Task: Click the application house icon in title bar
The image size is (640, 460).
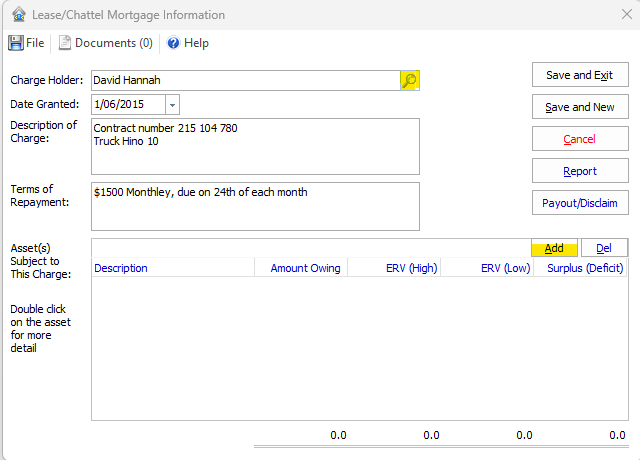Action: pos(17,15)
